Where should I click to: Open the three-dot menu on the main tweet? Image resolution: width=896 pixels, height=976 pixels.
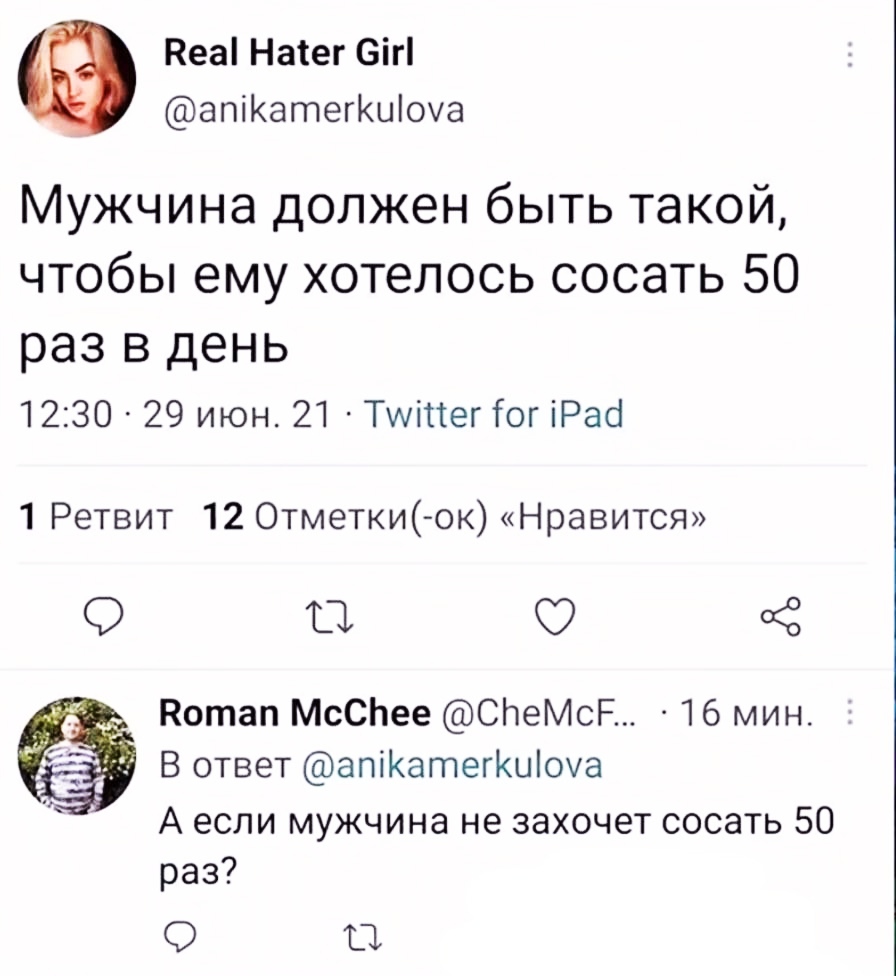[x=851, y=54]
